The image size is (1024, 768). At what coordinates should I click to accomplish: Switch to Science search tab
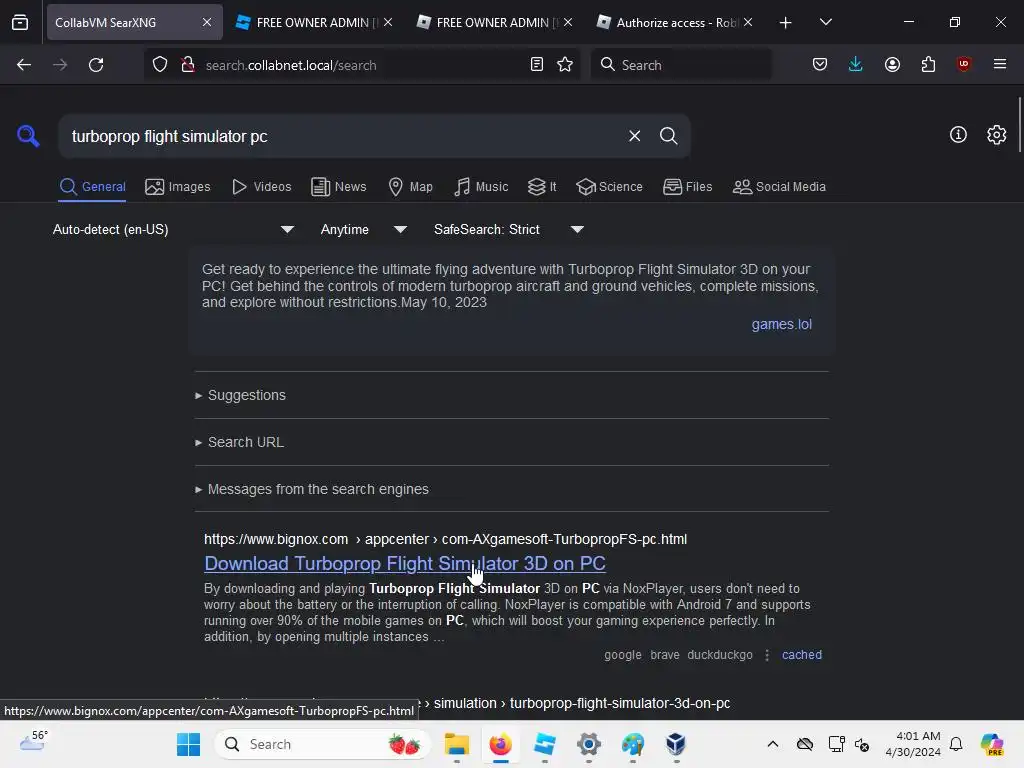point(609,187)
